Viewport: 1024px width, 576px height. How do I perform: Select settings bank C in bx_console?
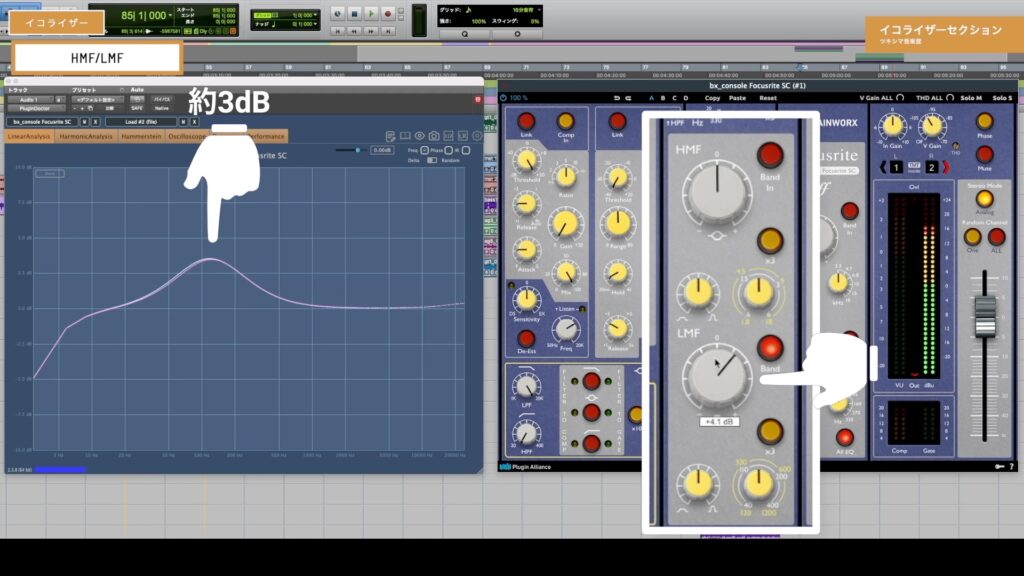(x=675, y=98)
